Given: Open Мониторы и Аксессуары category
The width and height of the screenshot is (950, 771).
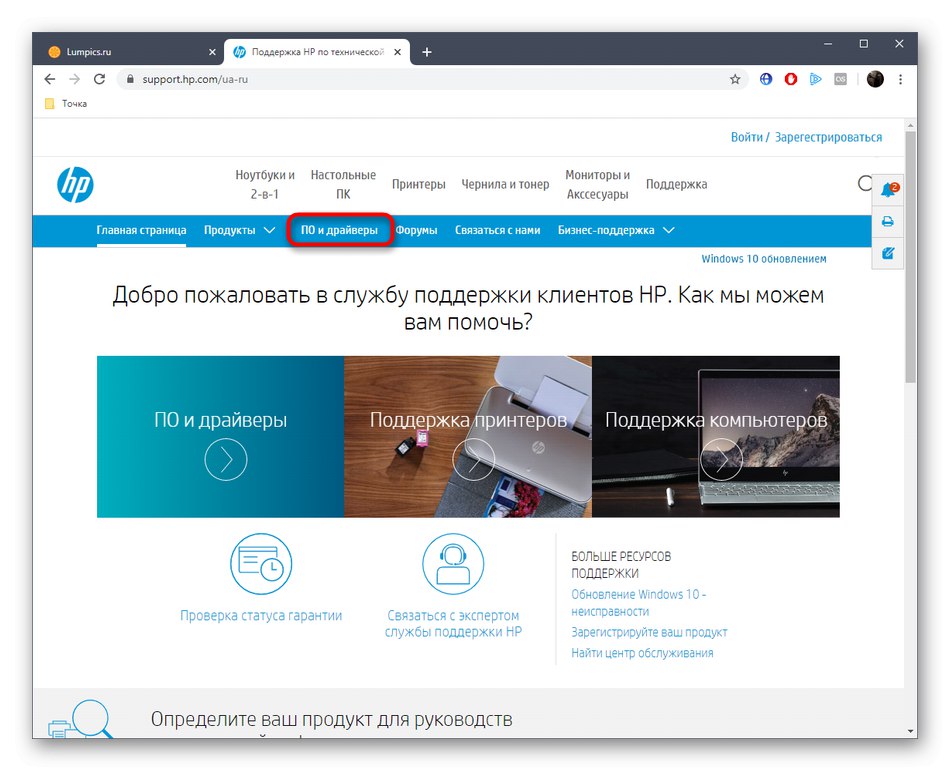Looking at the screenshot, I should click(597, 184).
